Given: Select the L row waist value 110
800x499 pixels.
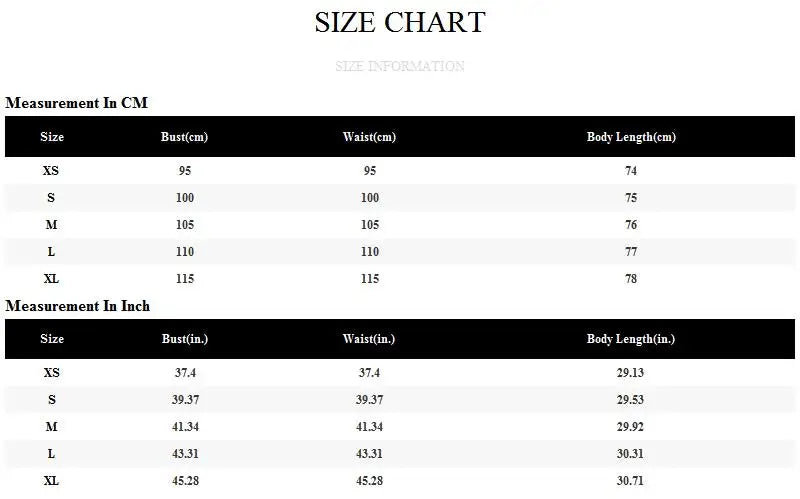Looking at the screenshot, I should [369, 252].
